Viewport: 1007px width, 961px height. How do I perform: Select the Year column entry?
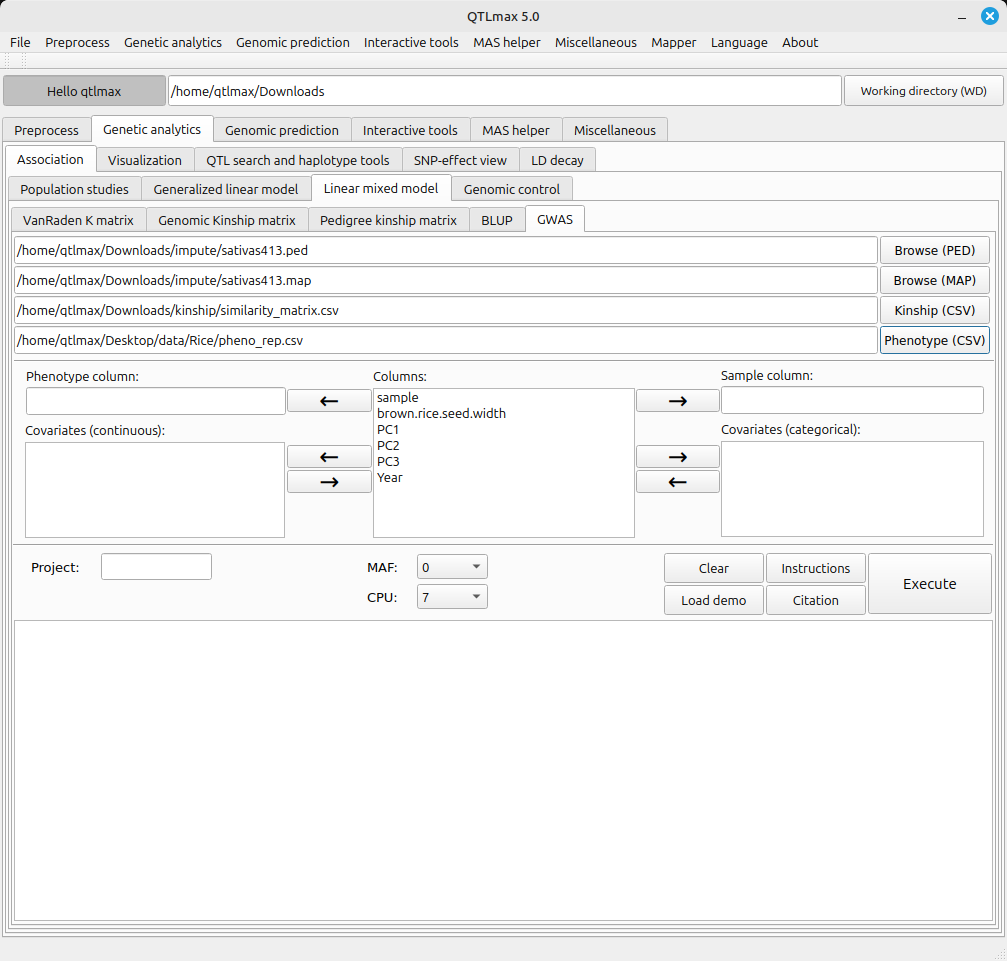(x=390, y=477)
